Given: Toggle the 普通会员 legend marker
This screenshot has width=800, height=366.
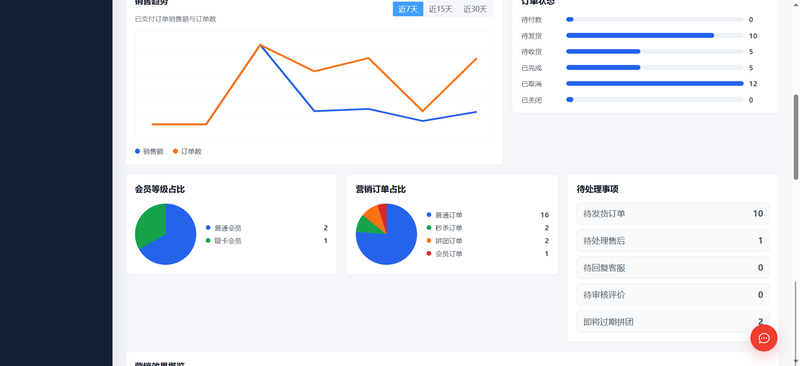Looking at the screenshot, I should (208, 228).
